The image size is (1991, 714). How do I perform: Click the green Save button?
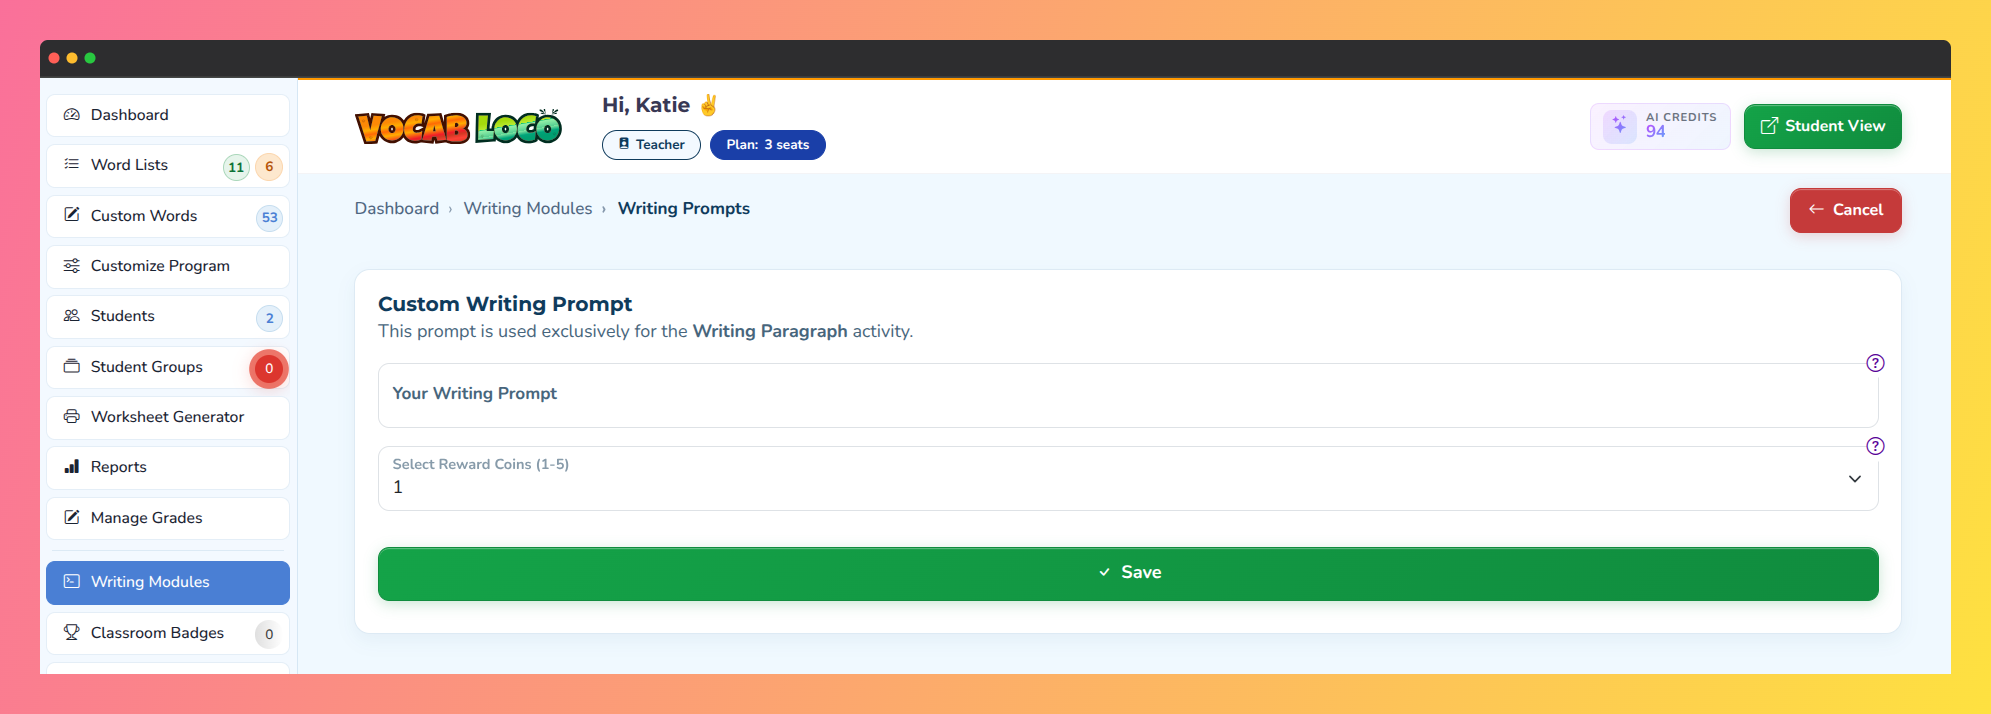coord(1128,574)
